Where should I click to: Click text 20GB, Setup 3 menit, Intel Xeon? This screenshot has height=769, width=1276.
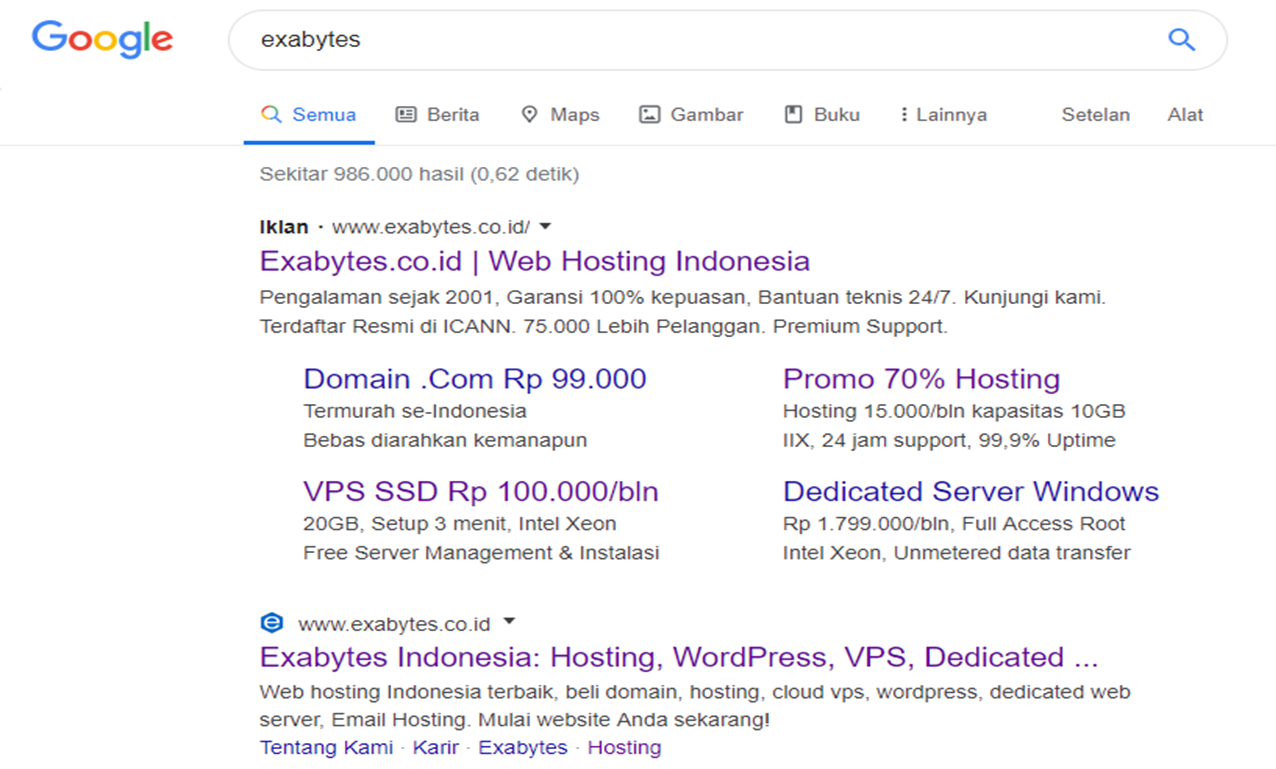(460, 524)
